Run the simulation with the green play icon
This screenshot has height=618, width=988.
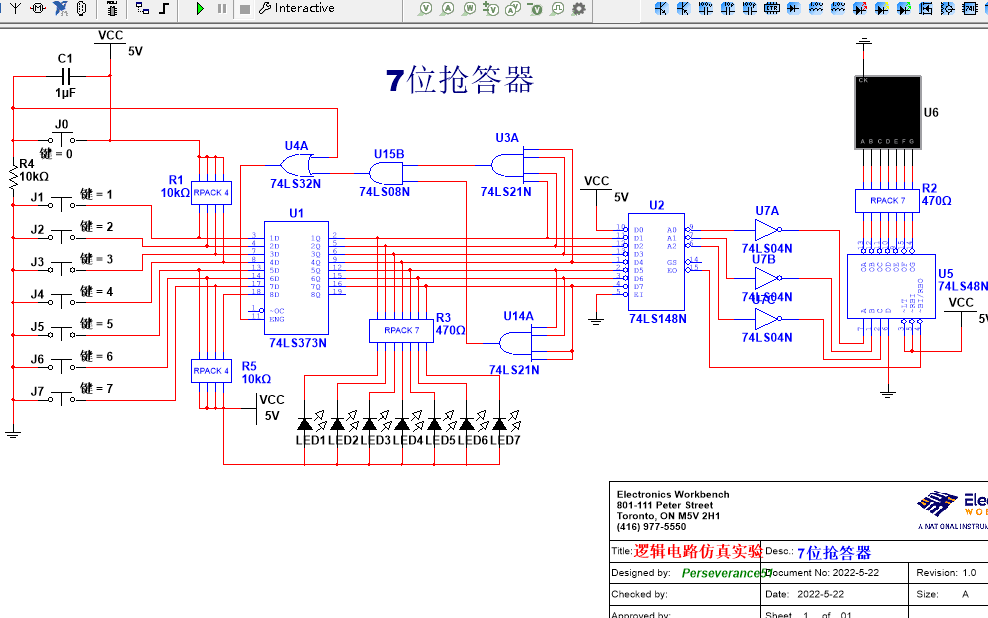(x=199, y=9)
